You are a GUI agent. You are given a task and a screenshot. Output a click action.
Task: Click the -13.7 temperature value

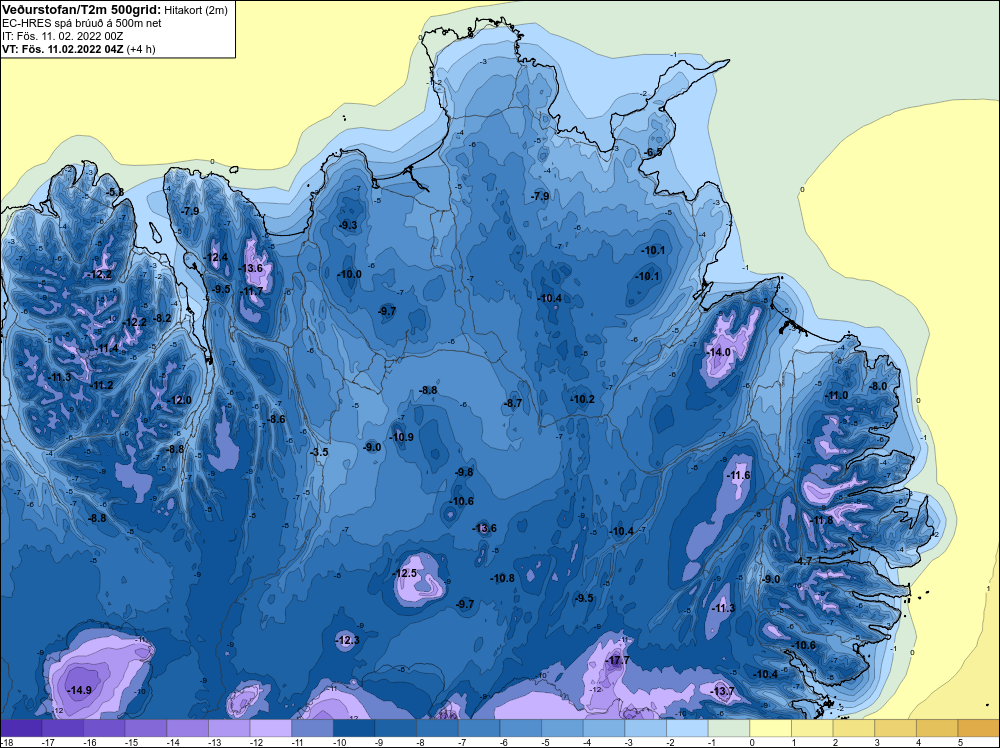click(722, 691)
